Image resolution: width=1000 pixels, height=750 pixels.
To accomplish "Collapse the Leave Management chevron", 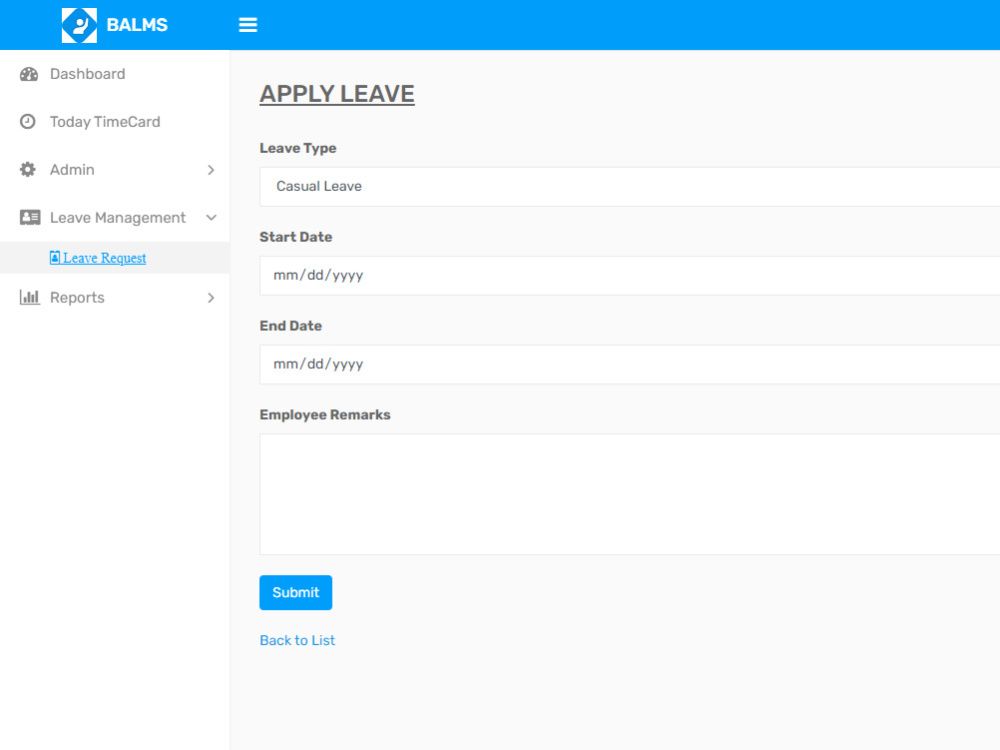I will 211,217.
